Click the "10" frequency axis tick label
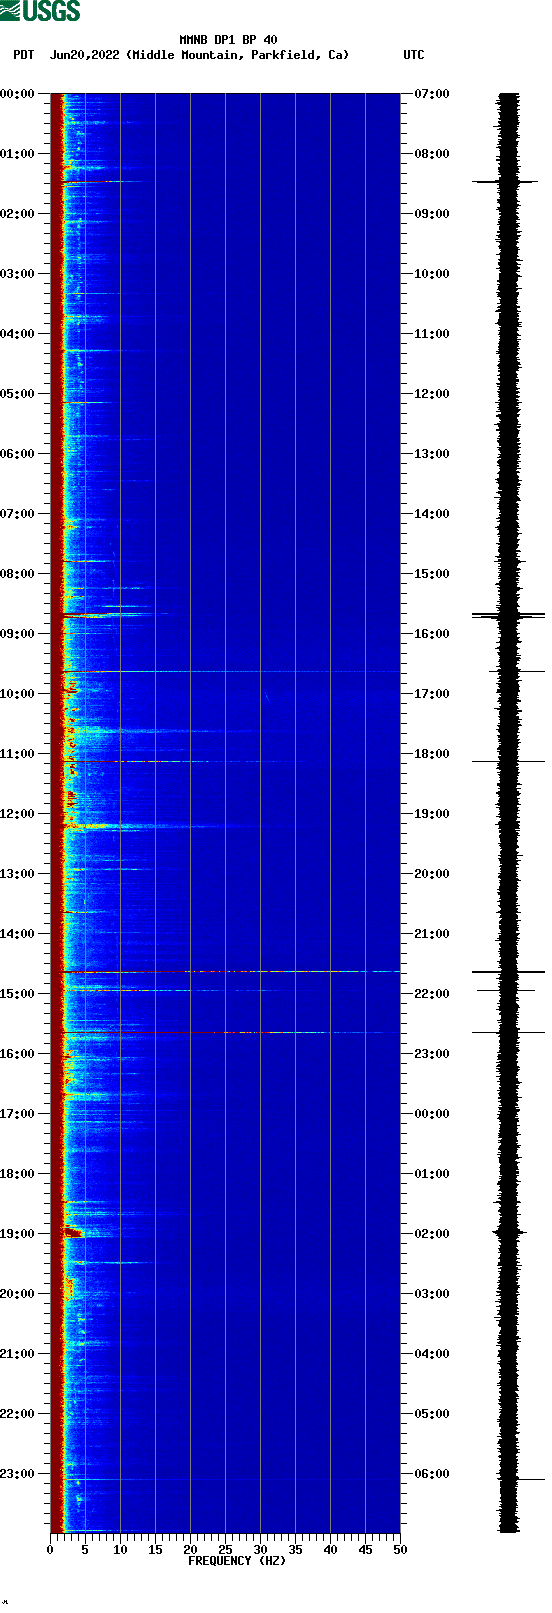 tap(120, 1550)
